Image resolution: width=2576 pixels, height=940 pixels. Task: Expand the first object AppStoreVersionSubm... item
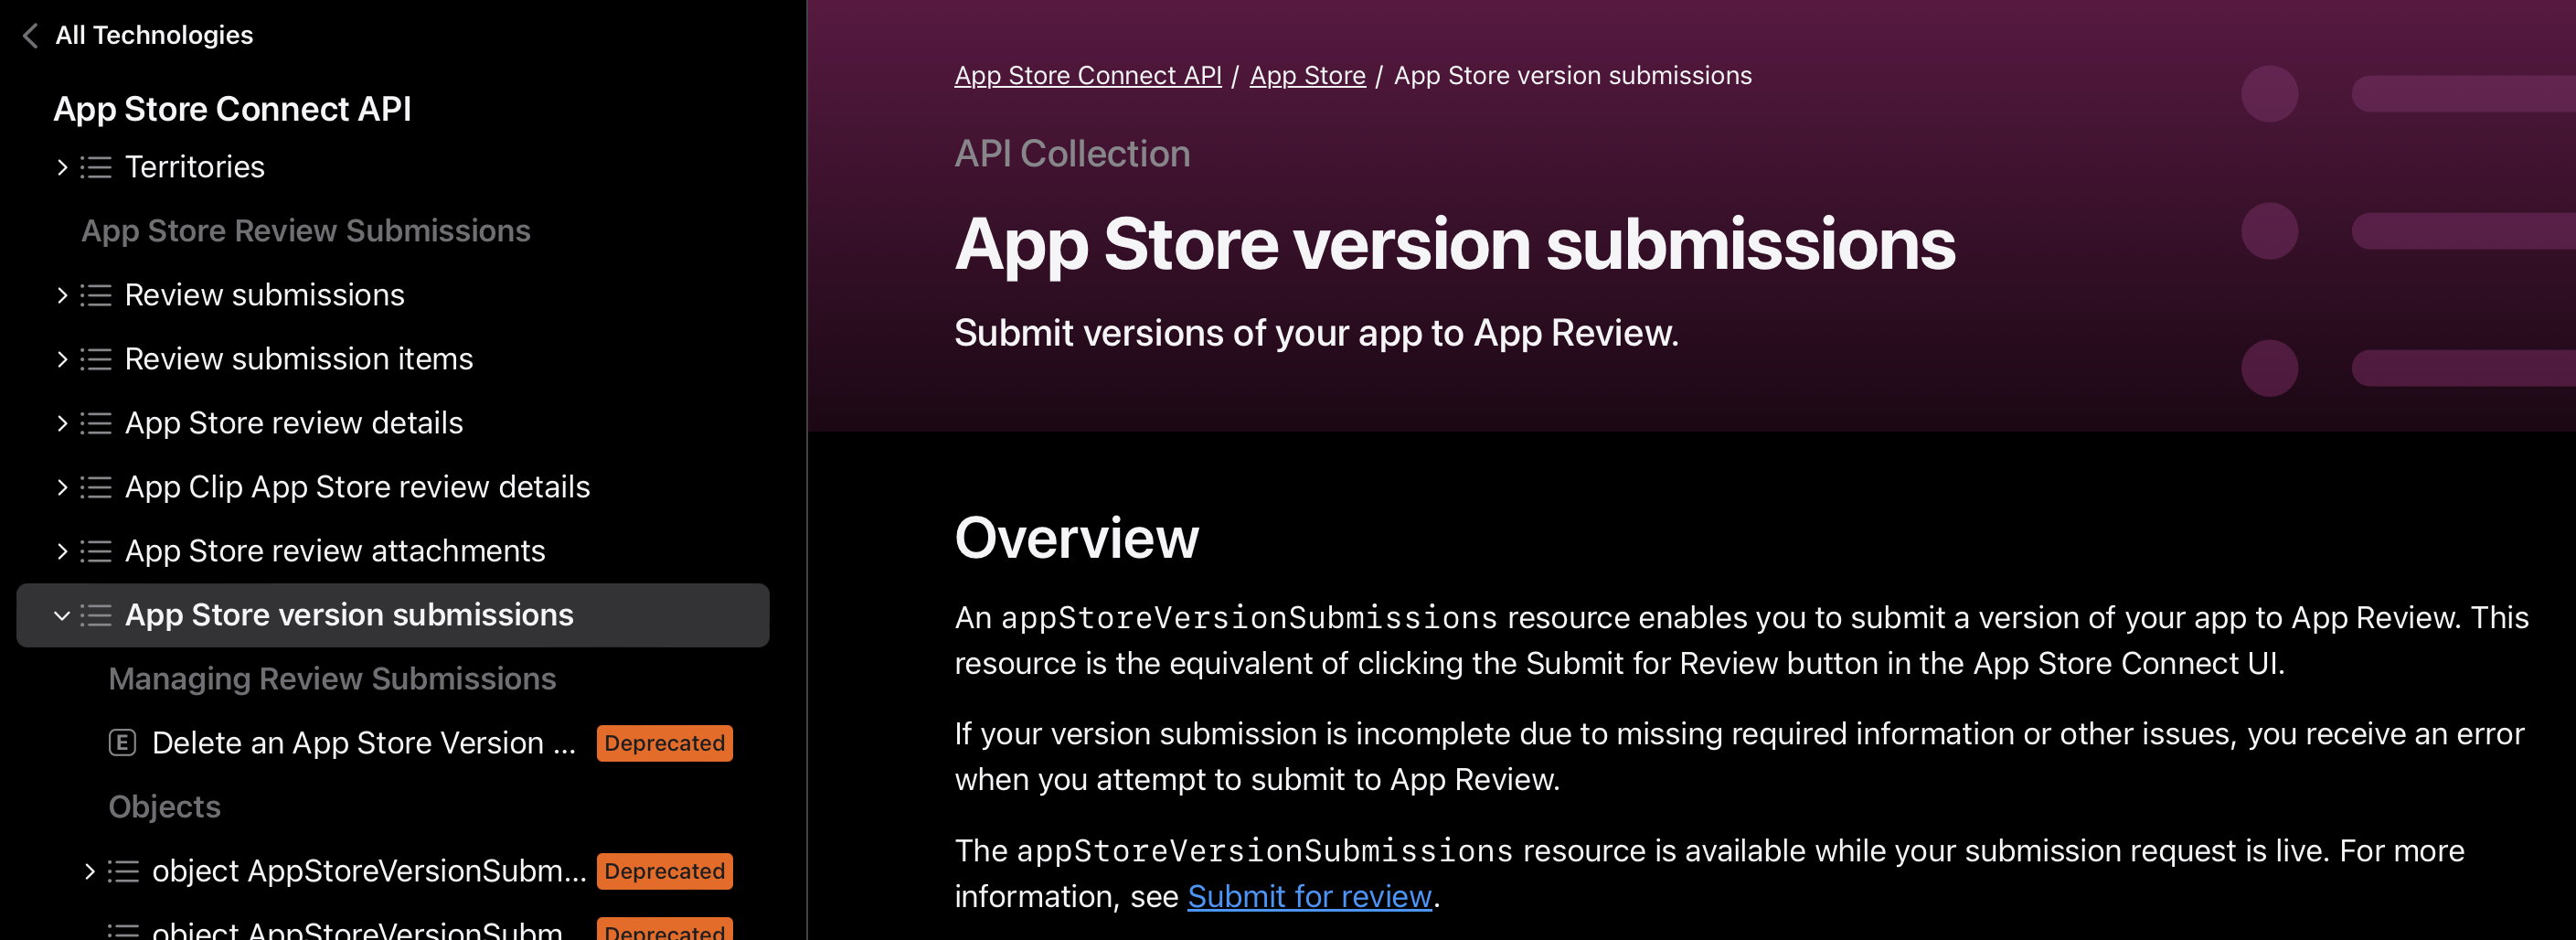[x=89, y=871]
